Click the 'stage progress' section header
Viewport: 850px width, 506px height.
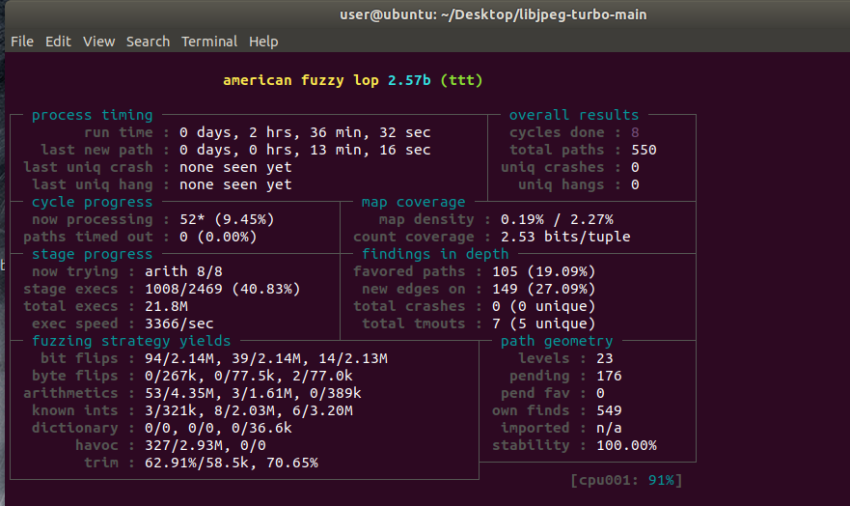pyautogui.click(x=92, y=254)
